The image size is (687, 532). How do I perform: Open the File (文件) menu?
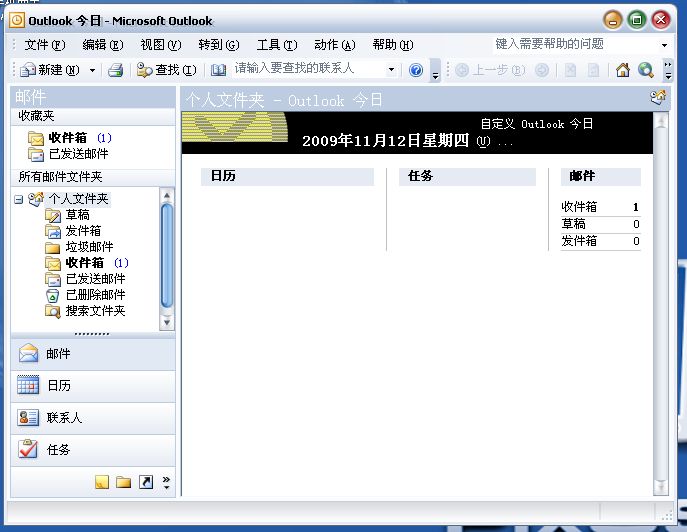point(45,45)
